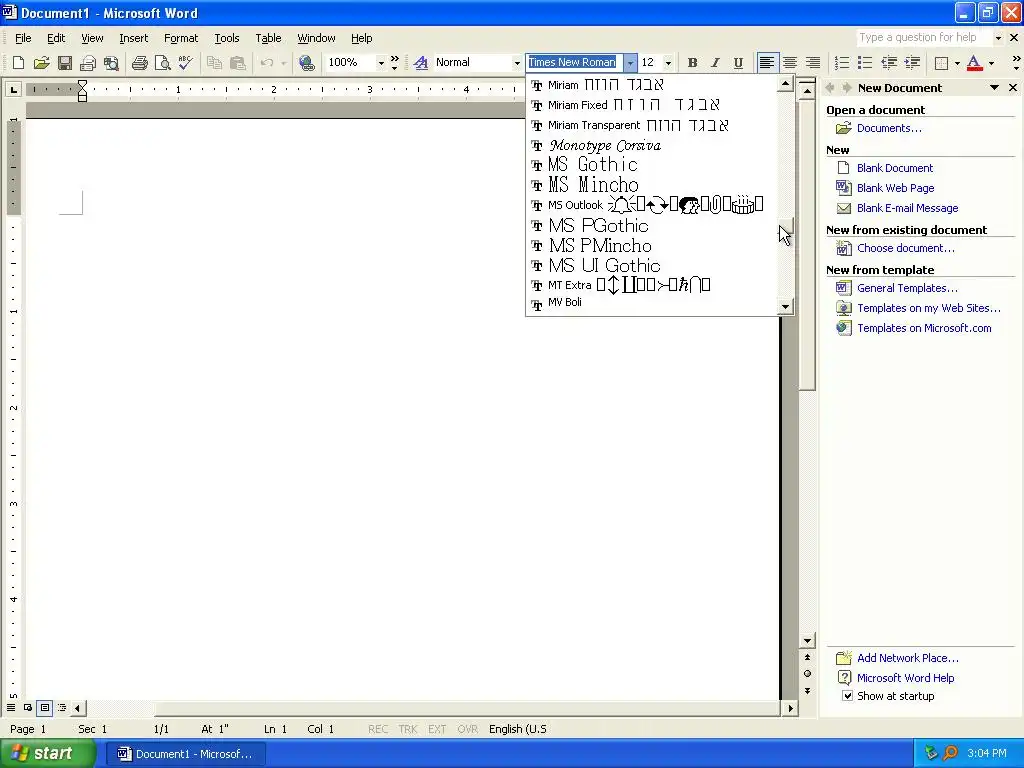Click the Blank Document link
Viewport: 1024px width, 768px height.
point(895,168)
